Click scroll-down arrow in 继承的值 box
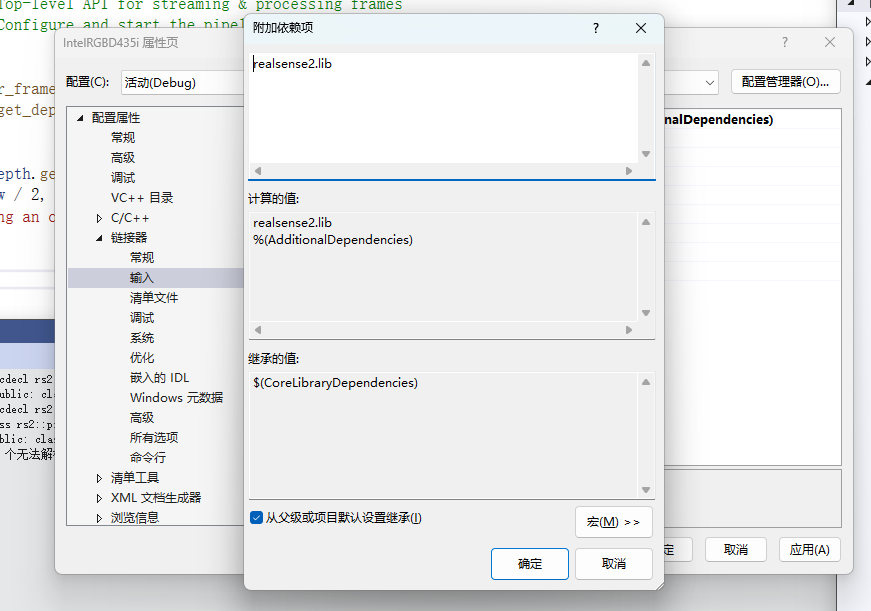The image size is (871, 611). pyautogui.click(x=646, y=489)
